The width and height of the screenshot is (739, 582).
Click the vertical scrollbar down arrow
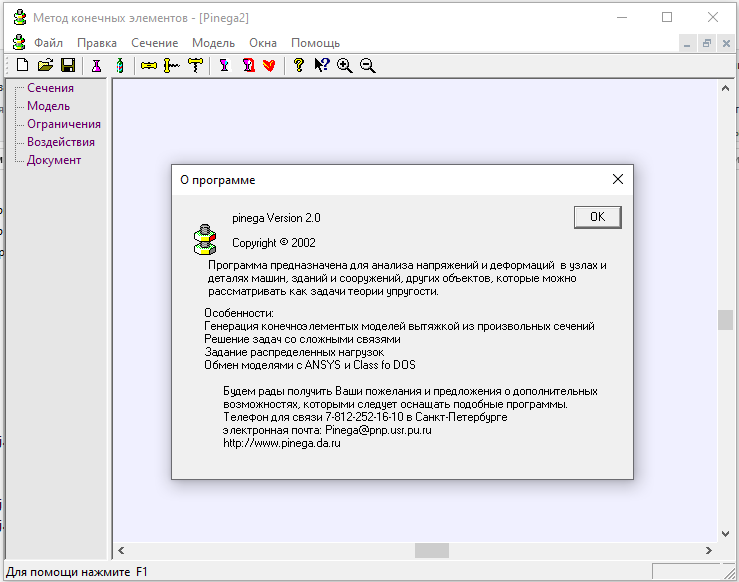point(725,533)
